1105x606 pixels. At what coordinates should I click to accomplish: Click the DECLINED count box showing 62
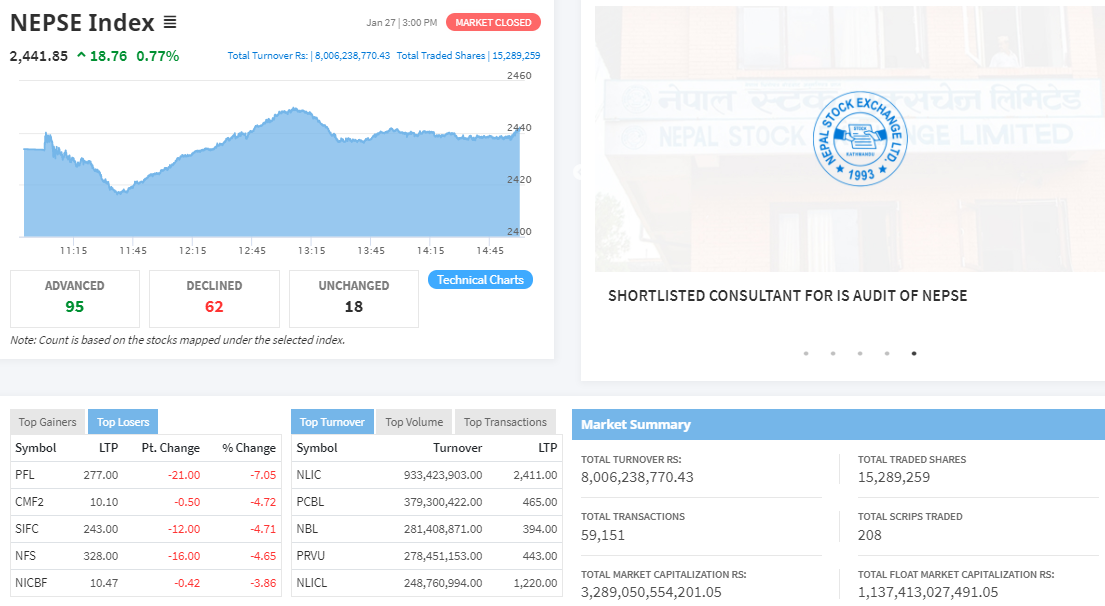click(x=214, y=299)
